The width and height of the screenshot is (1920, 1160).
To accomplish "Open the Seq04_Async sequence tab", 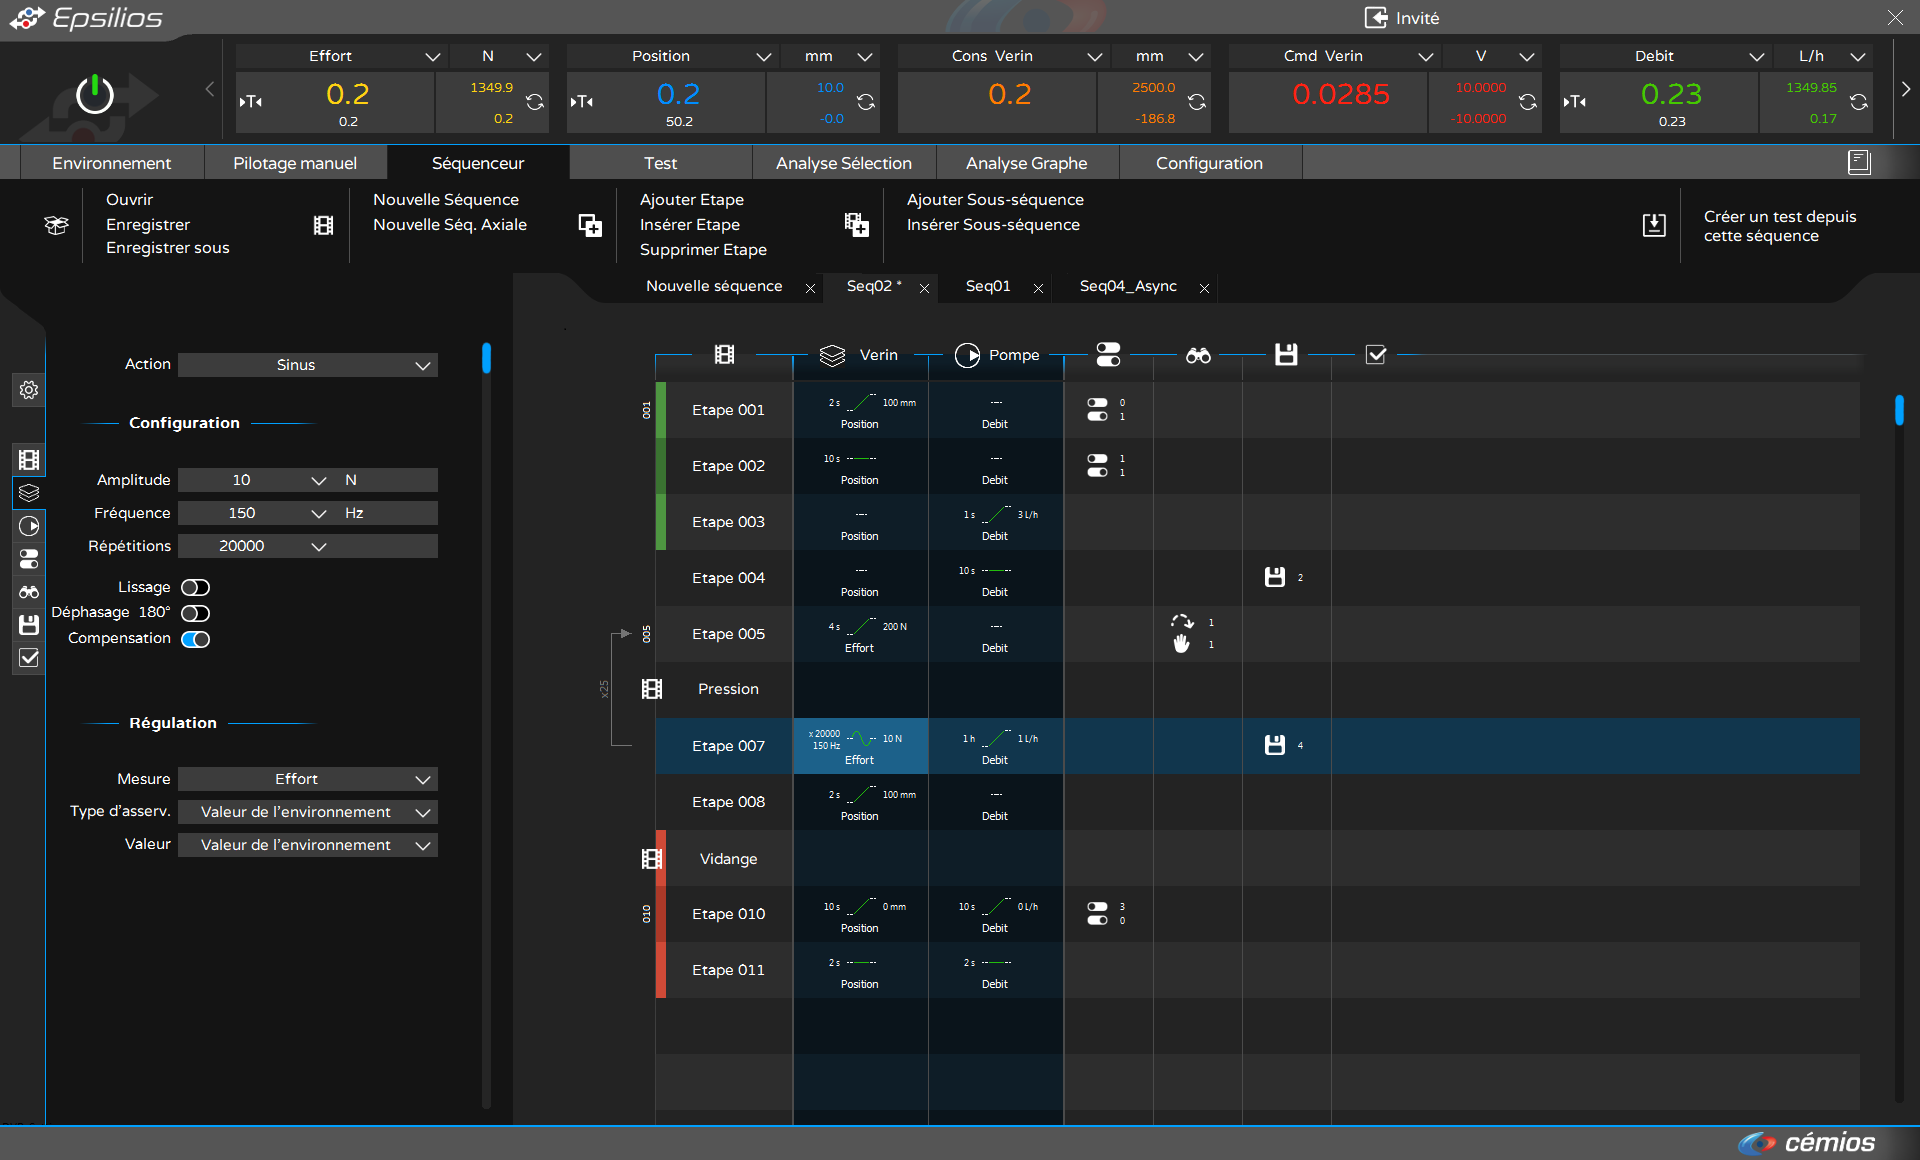I will 1128,286.
